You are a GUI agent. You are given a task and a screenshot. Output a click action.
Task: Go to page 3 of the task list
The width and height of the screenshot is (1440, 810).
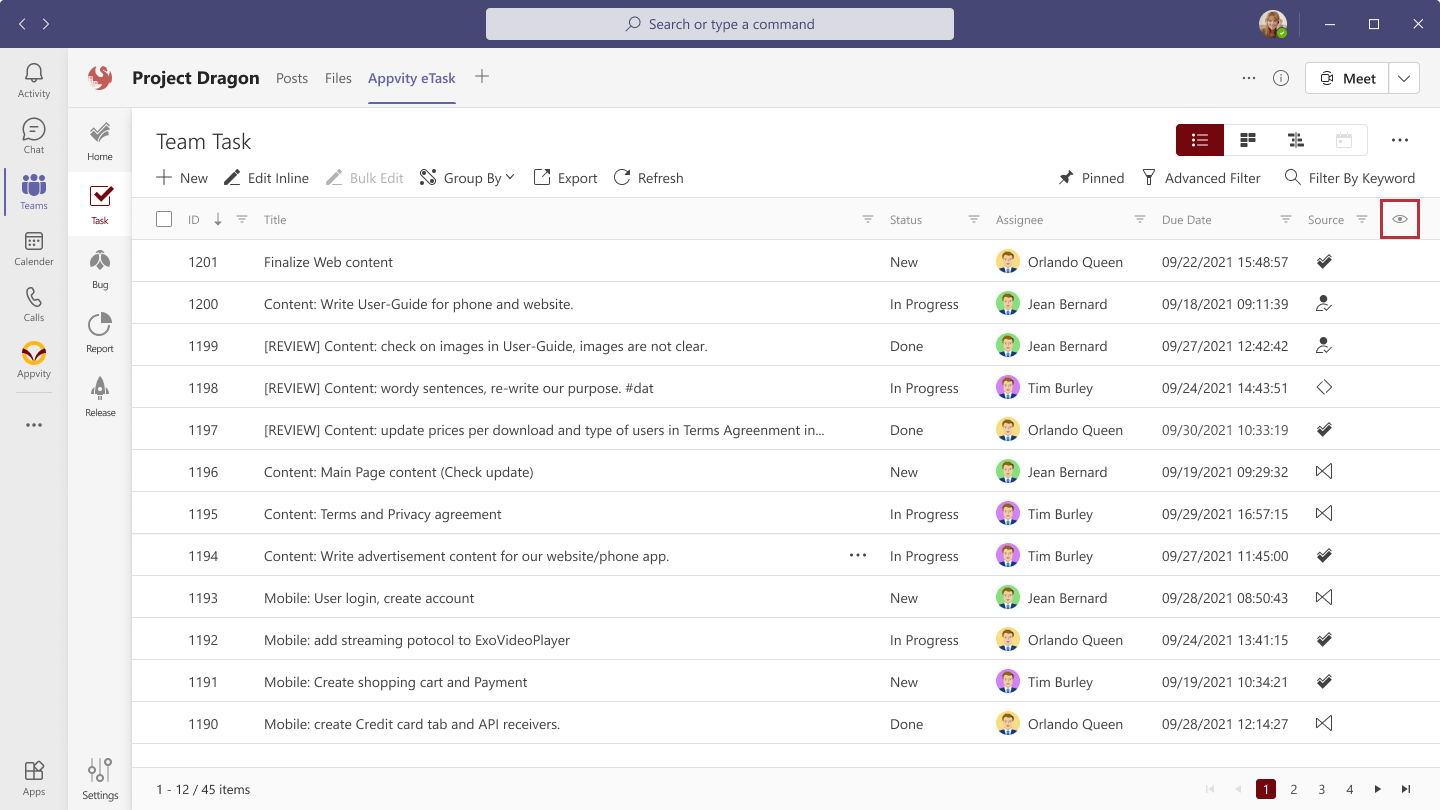click(x=1321, y=789)
